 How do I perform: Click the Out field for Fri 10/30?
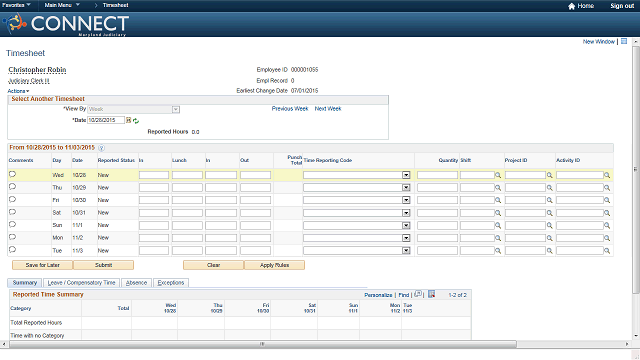(255, 200)
